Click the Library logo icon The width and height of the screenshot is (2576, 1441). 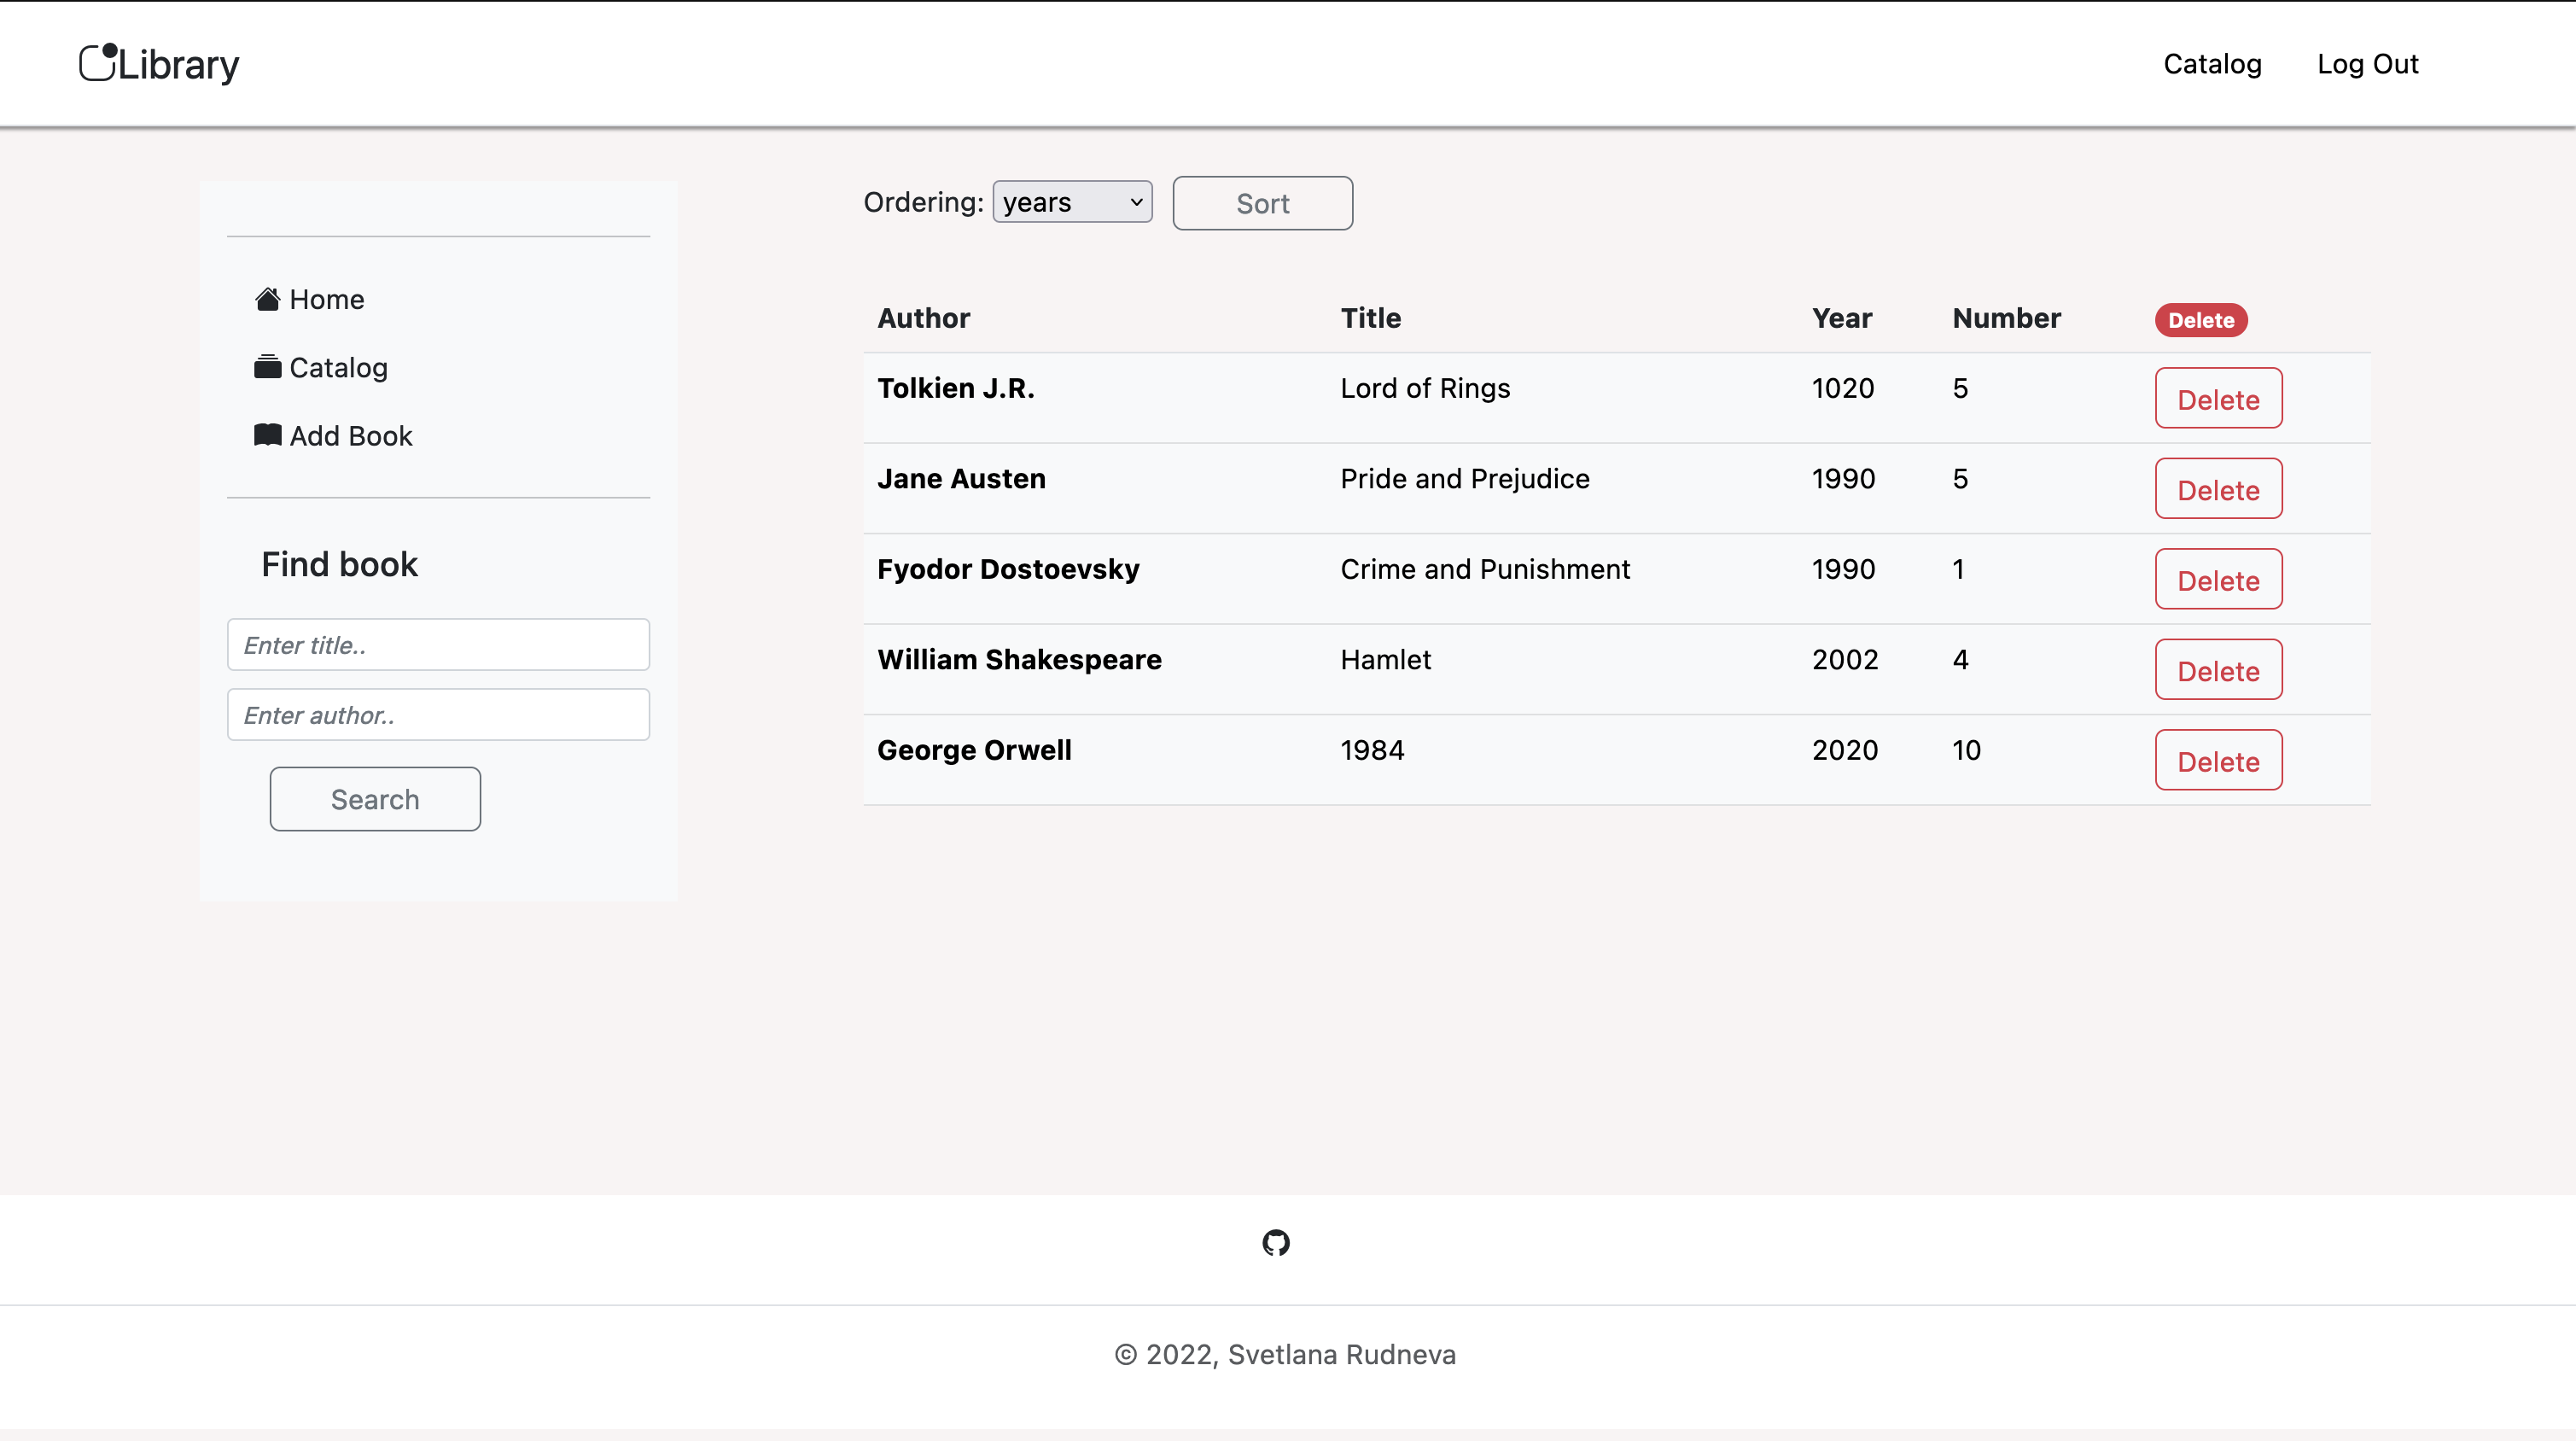point(99,62)
